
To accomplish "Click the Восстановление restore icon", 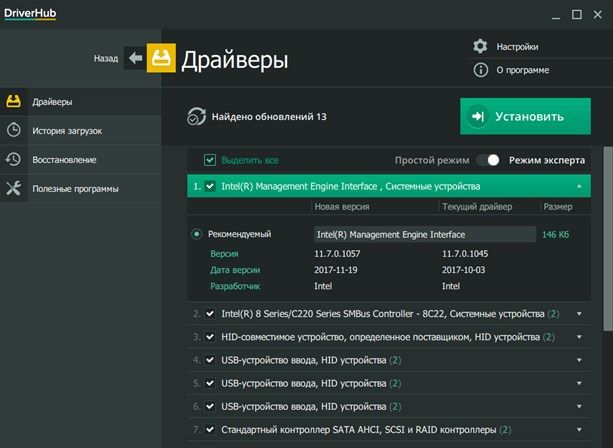I will (13, 159).
